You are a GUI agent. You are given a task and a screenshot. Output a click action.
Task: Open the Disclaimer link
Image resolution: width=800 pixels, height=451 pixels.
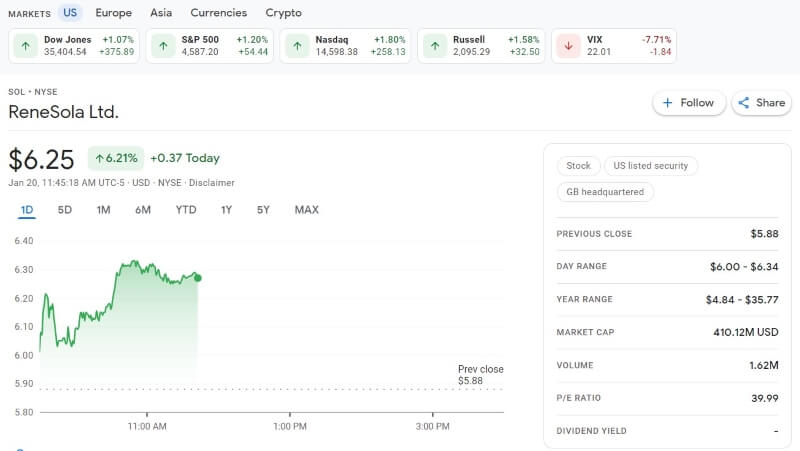212,183
